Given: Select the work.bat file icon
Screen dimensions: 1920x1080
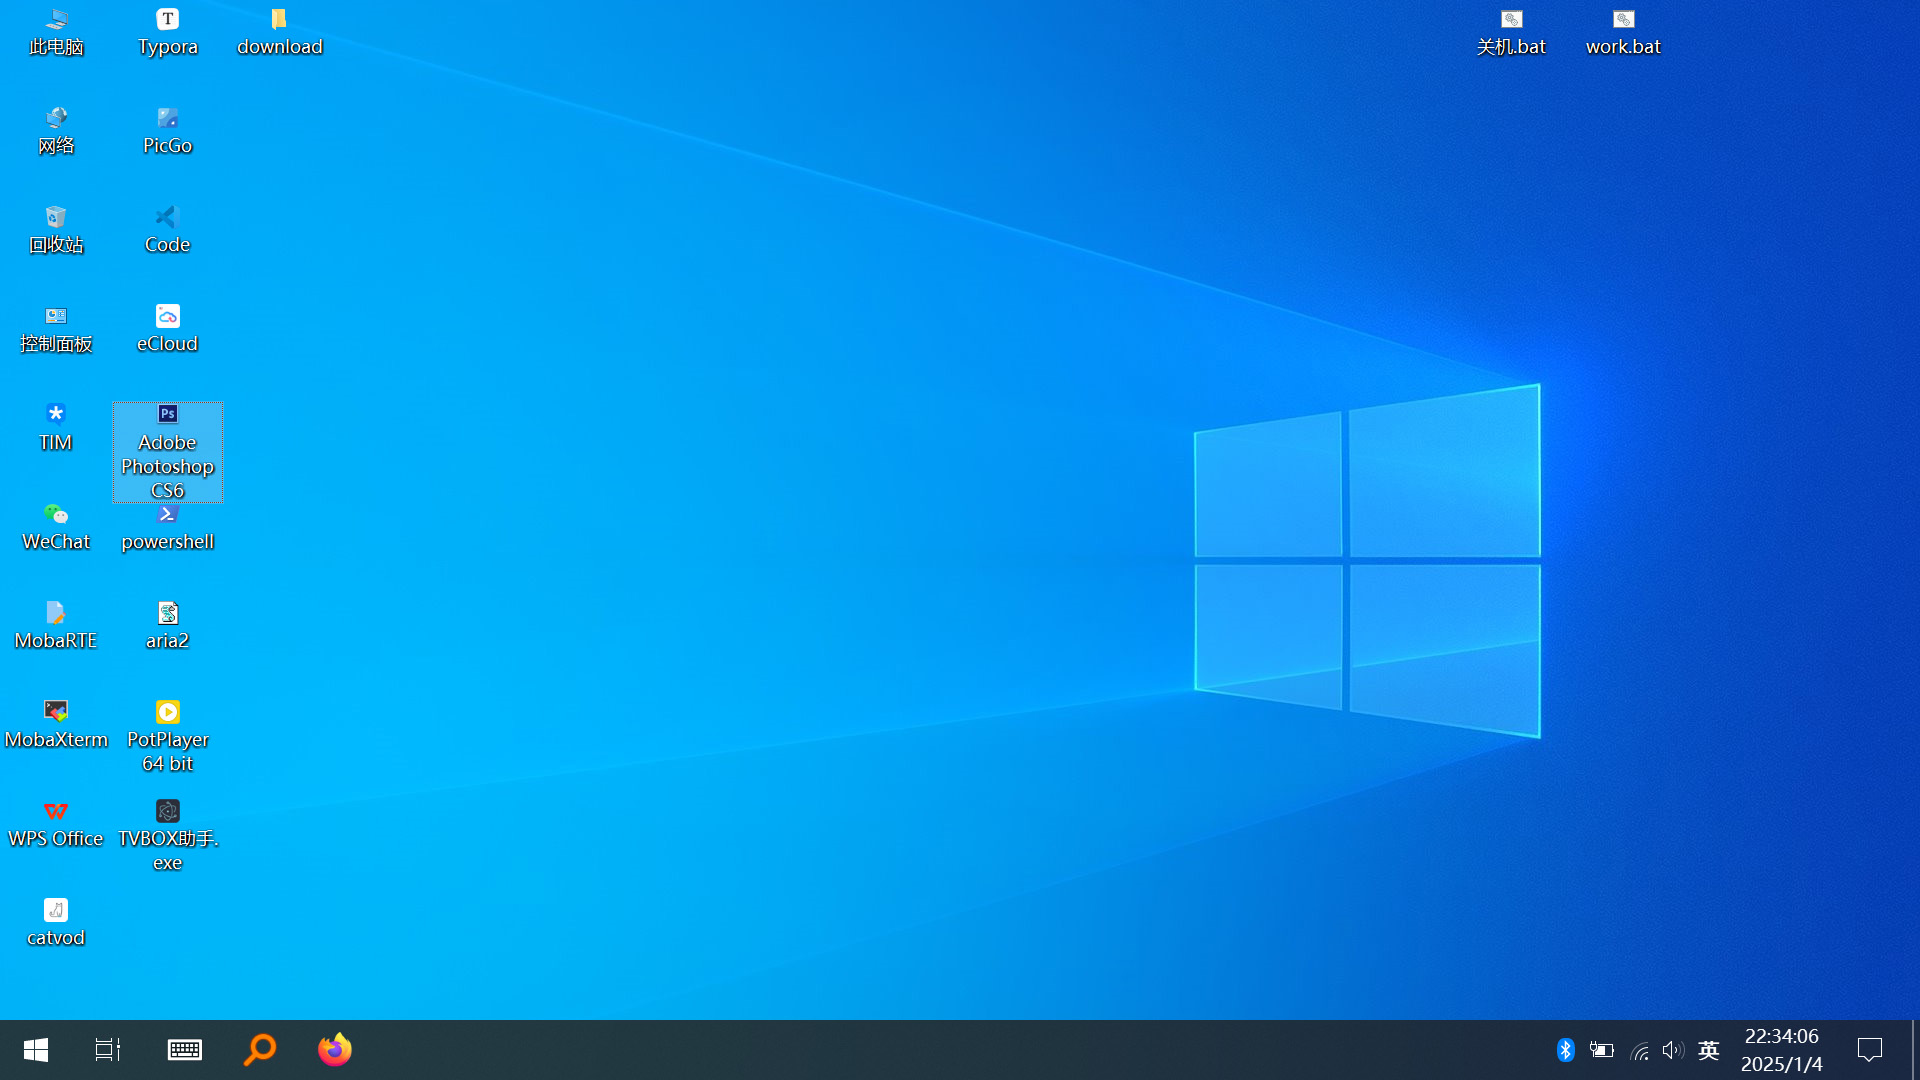Looking at the screenshot, I should pos(1624,32).
